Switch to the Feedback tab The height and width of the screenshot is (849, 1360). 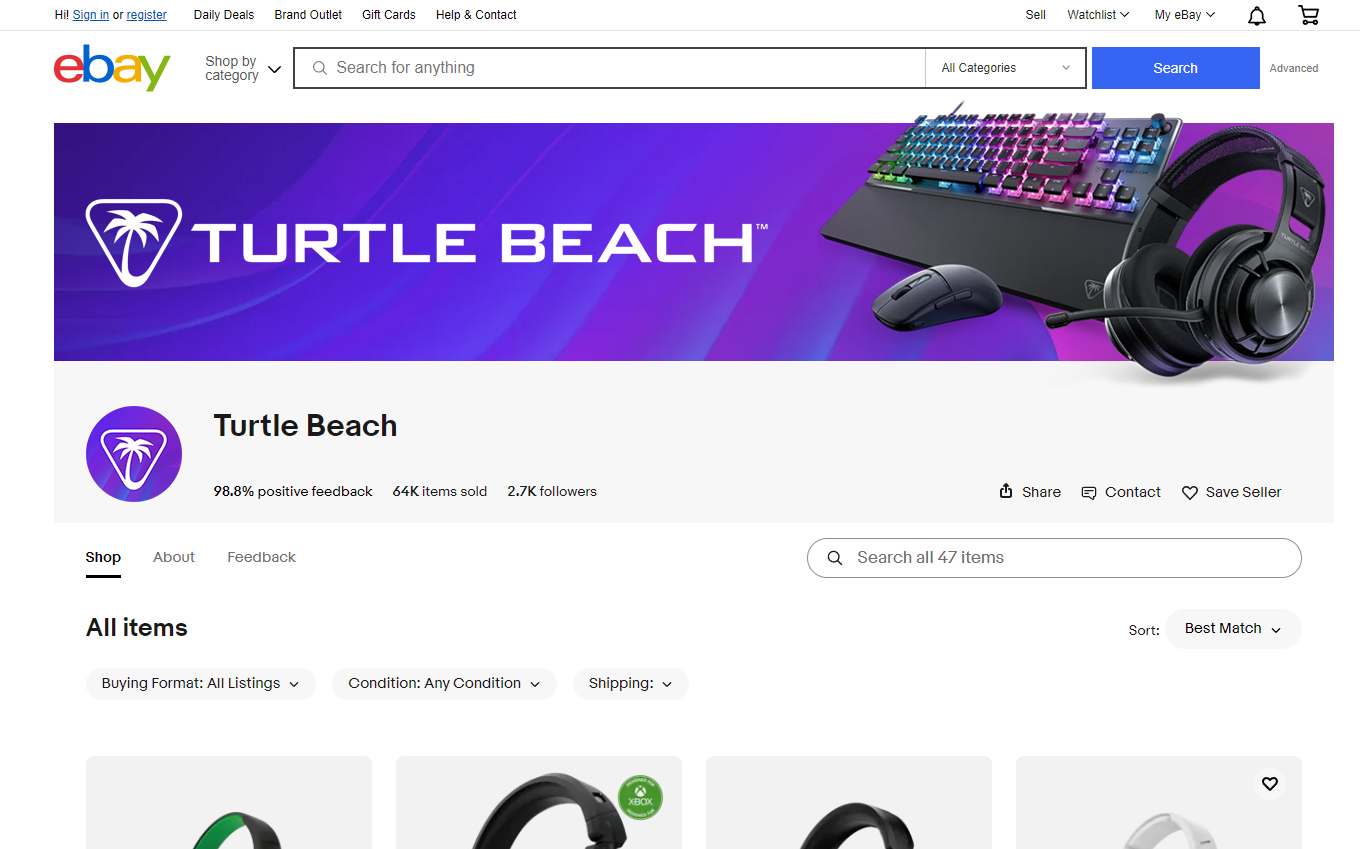(x=261, y=557)
